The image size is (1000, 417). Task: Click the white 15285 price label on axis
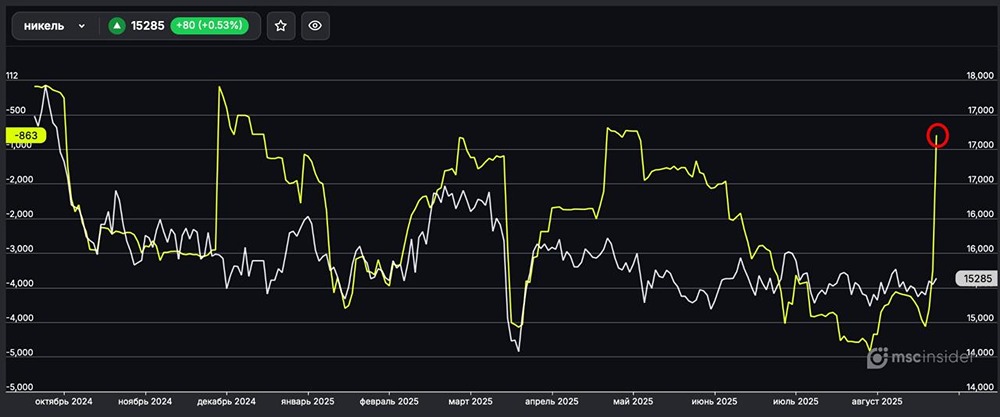[x=976, y=278]
